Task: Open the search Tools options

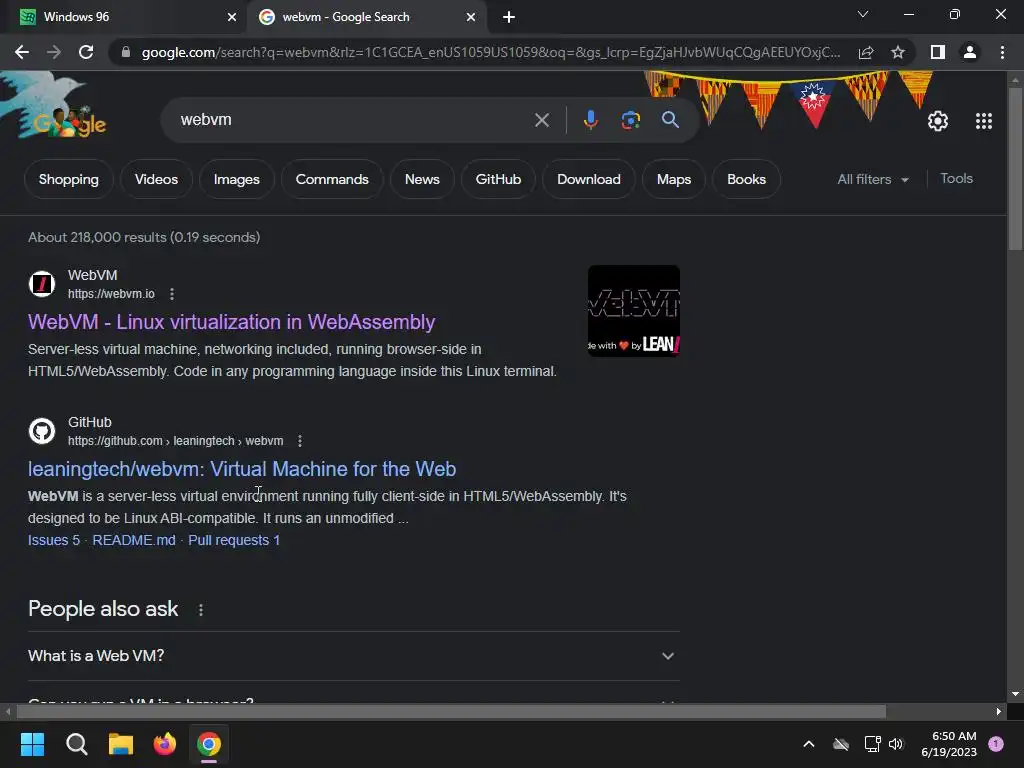Action: pos(956,178)
